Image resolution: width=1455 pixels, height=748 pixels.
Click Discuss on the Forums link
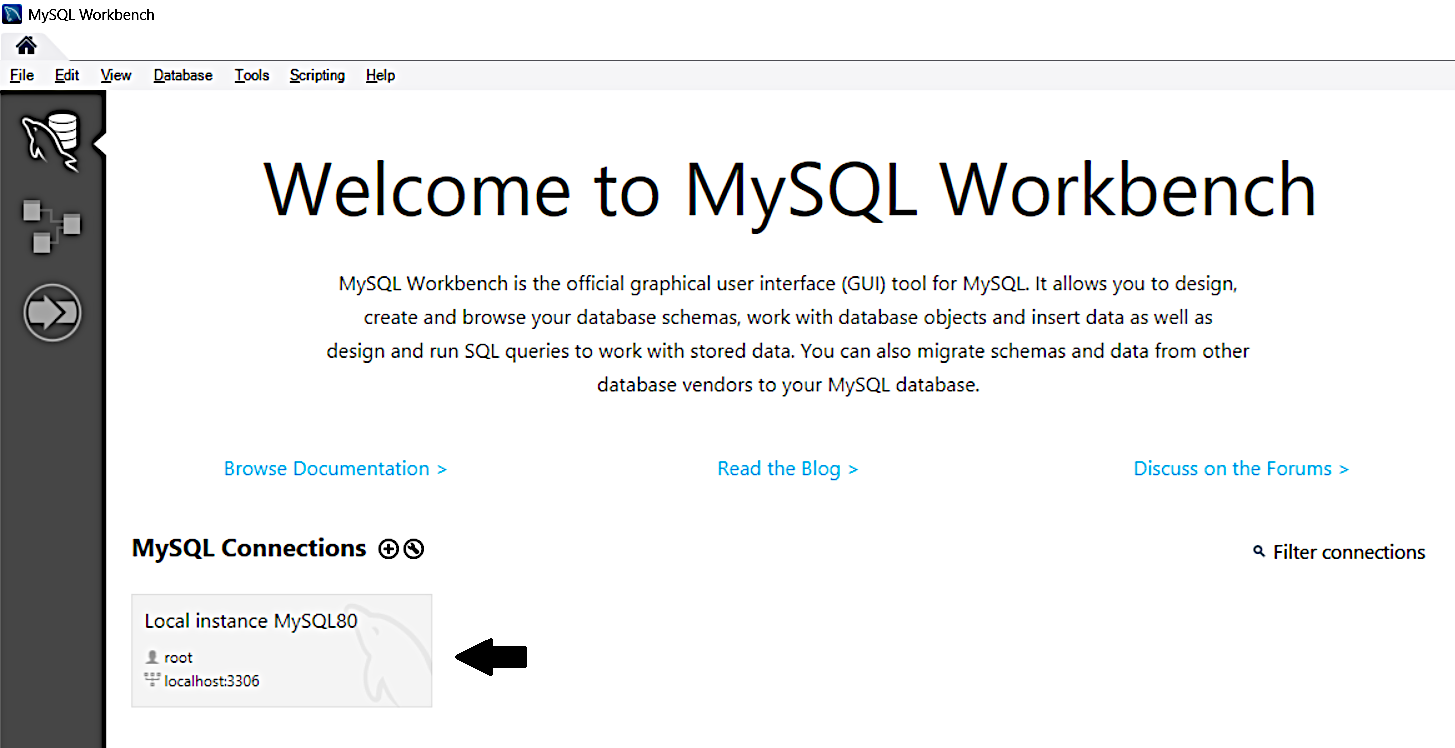click(x=1241, y=468)
